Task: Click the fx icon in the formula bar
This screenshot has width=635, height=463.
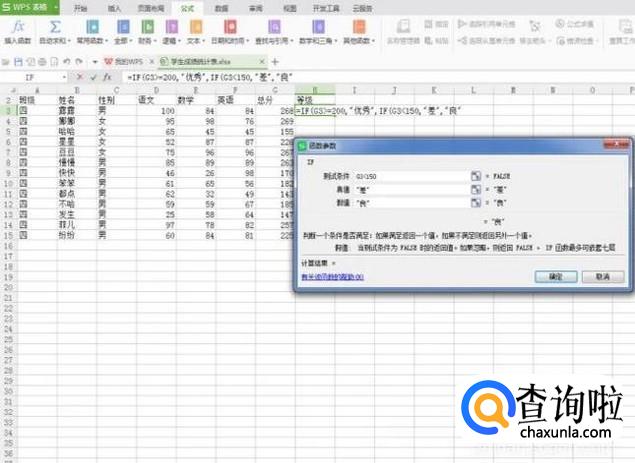Action: click(107, 77)
